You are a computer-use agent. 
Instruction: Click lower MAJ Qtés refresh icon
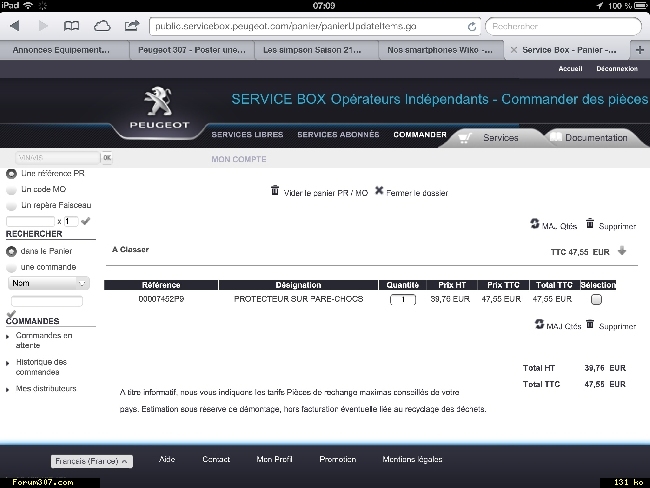tap(539, 324)
